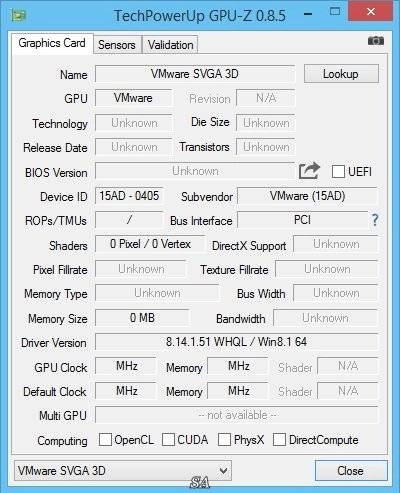Click the Bus Interface PCI field
Viewport: 400px width, 493px height.
click(x=302, y=220)
